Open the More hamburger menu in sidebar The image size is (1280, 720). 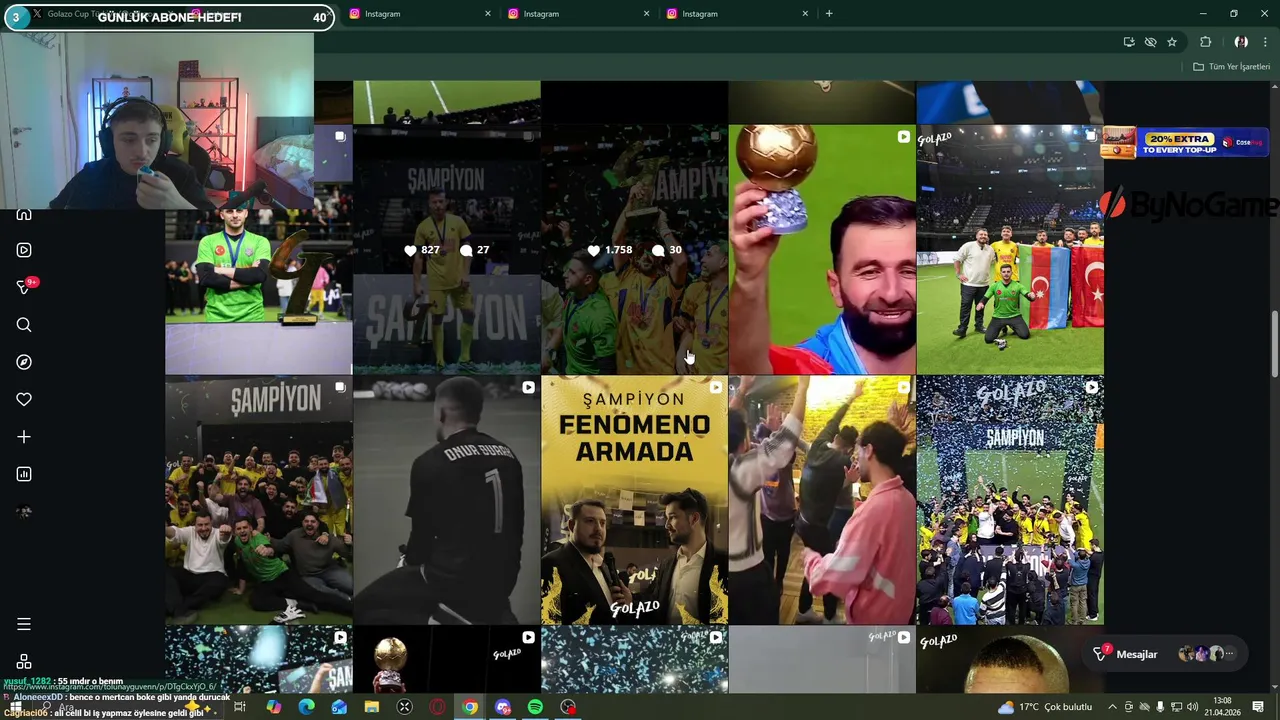click(x=24, y=624)
